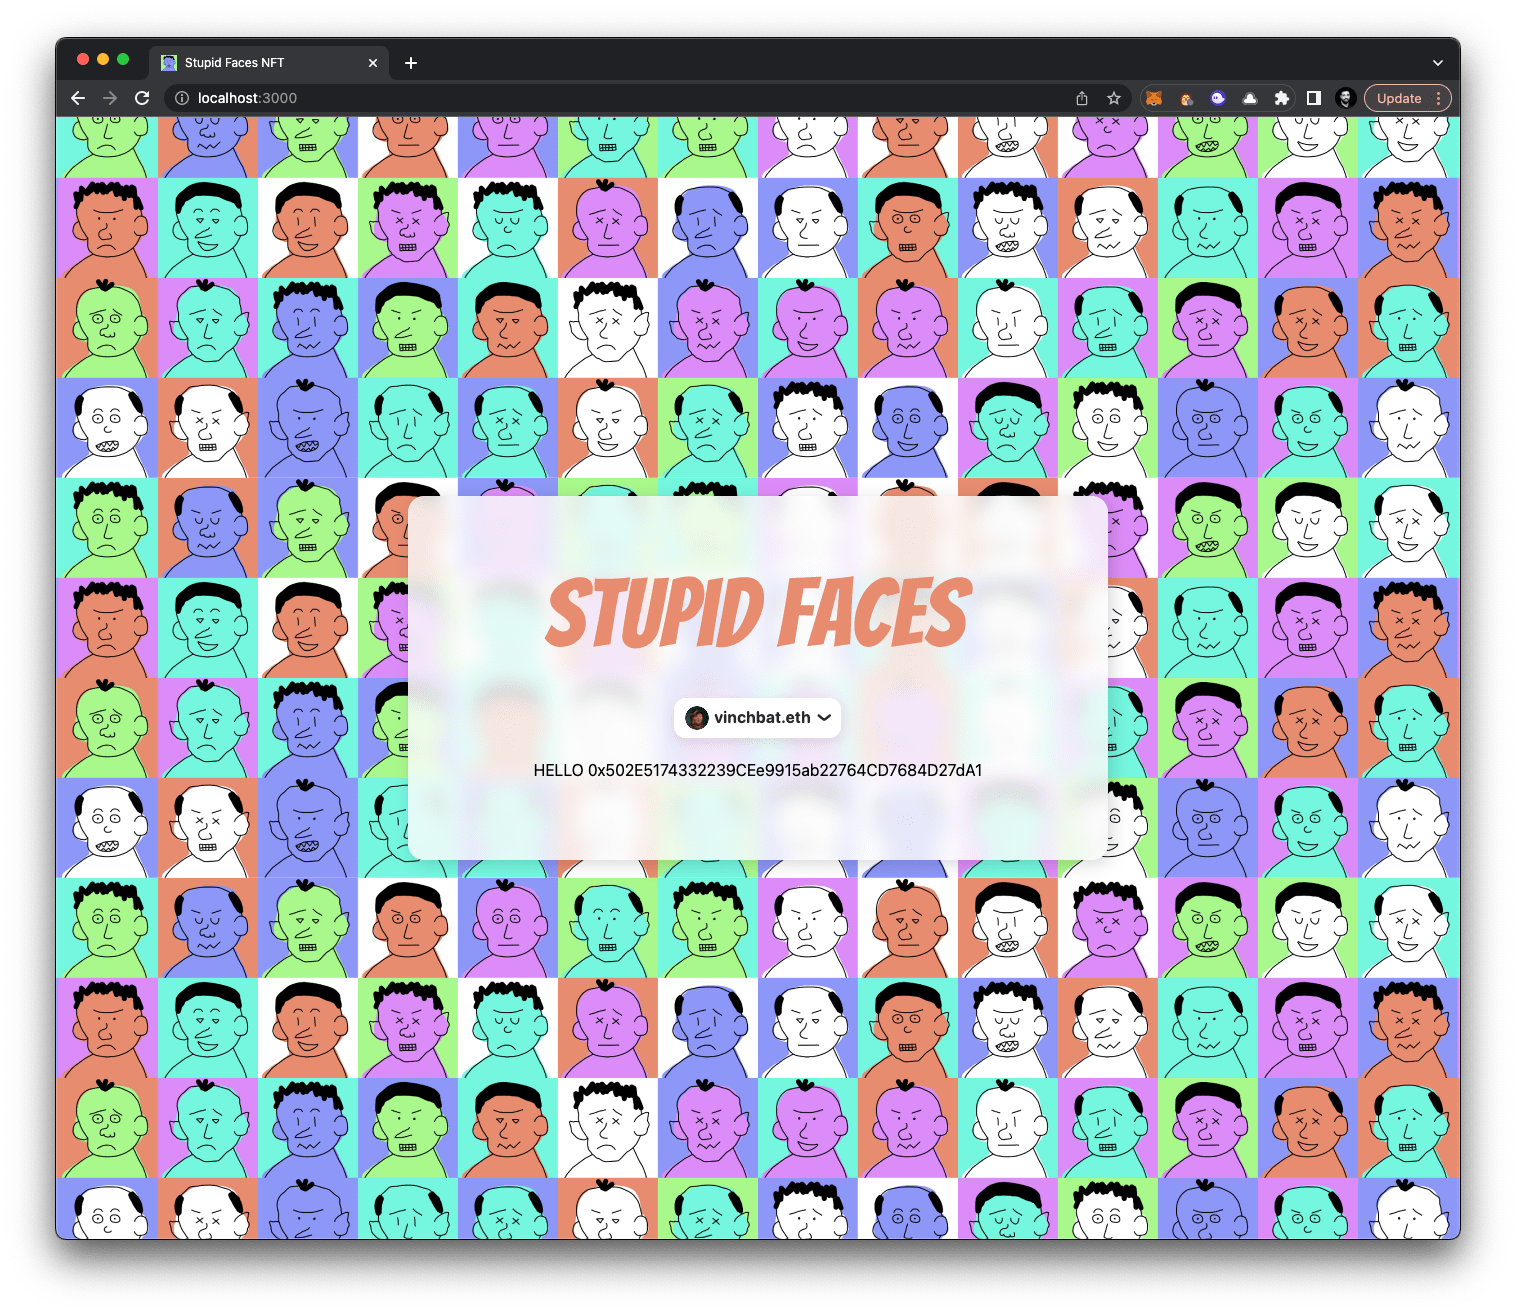
Task: Open the Extensions puzzle menu
Action: [1282, 98]
